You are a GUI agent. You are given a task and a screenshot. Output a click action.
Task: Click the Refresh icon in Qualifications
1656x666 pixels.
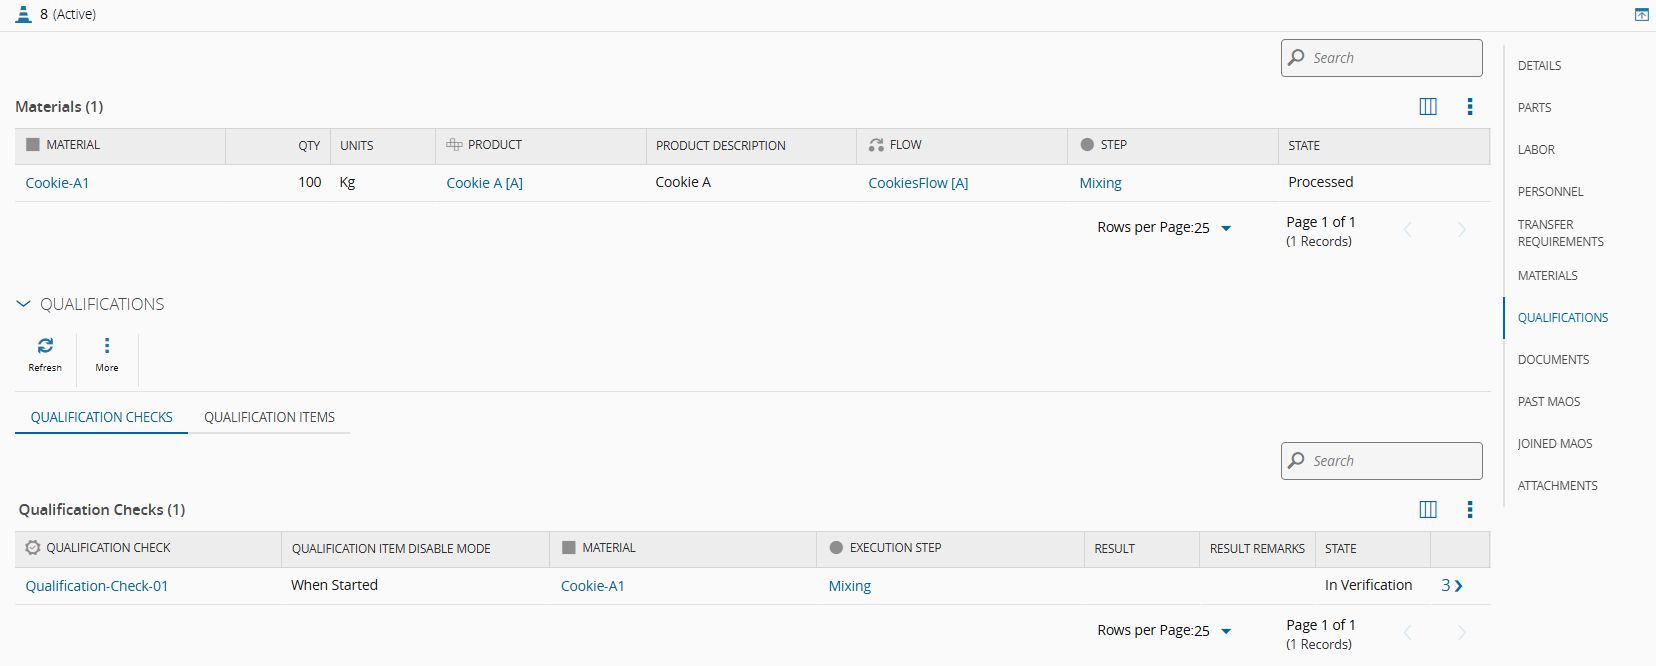pos(45,346)
